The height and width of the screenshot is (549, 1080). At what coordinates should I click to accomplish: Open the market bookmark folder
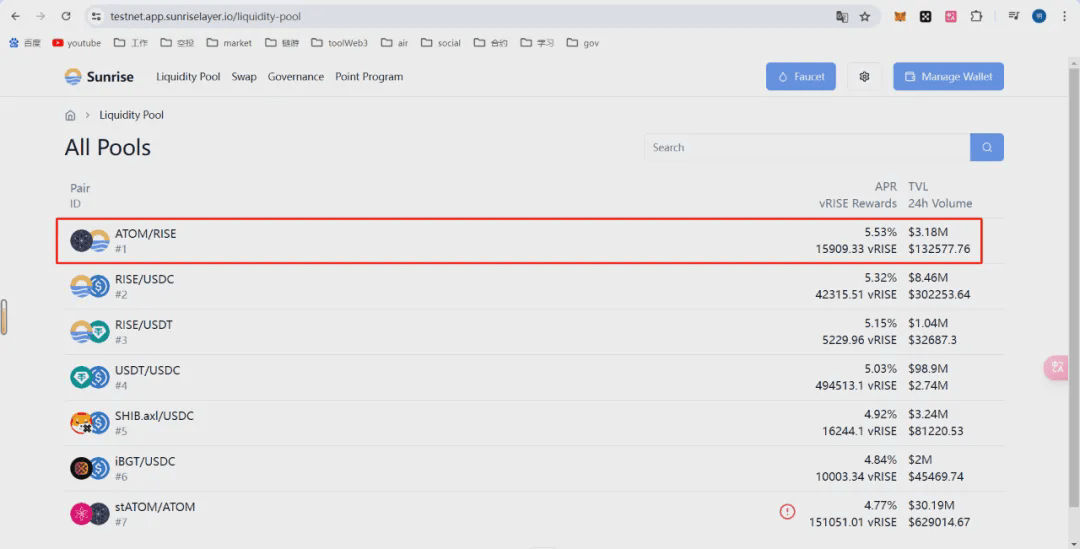pos(229,43)
